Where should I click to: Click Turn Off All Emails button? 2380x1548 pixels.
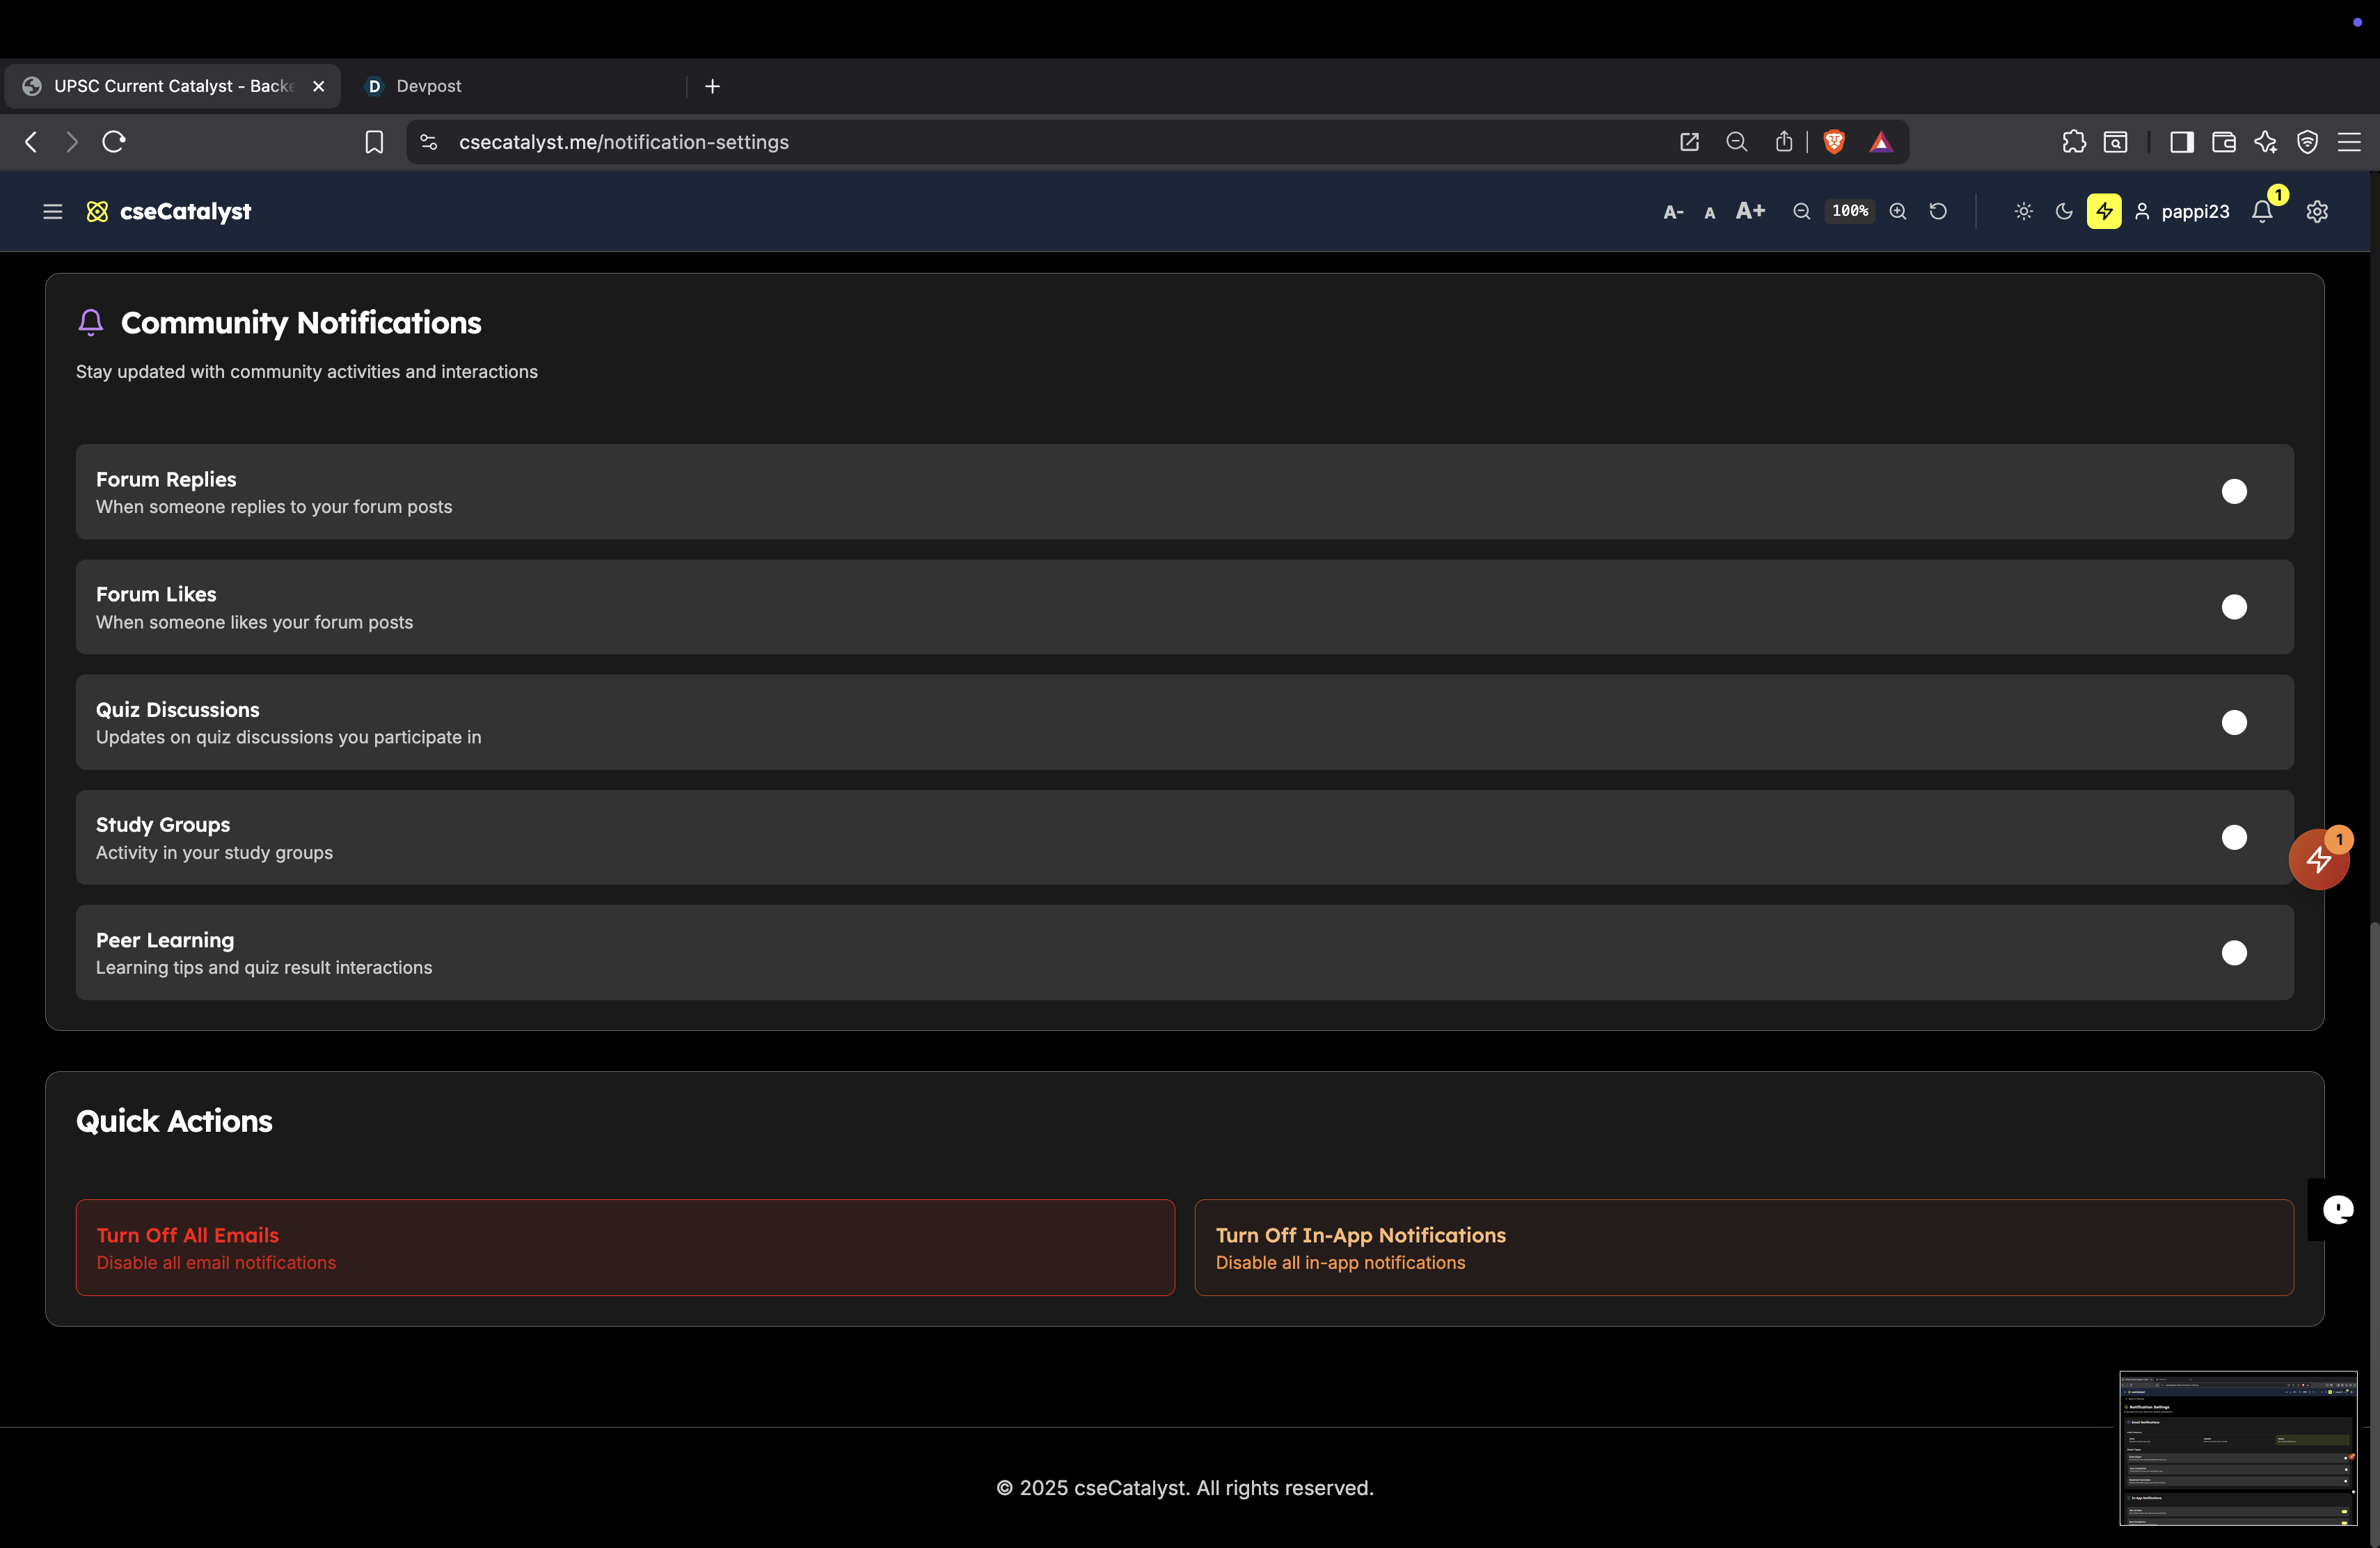click(625, 1247)
